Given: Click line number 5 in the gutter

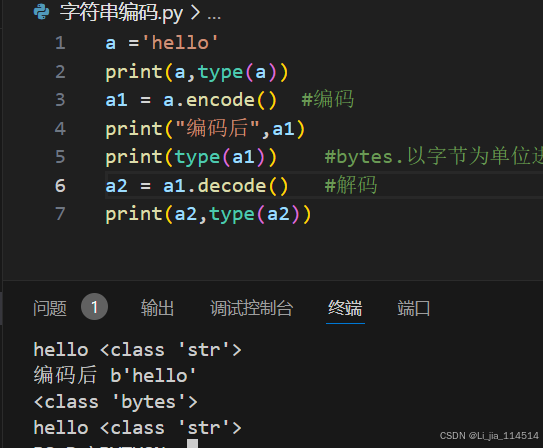Looking at the screenshot, I should [x=60, y=157].
